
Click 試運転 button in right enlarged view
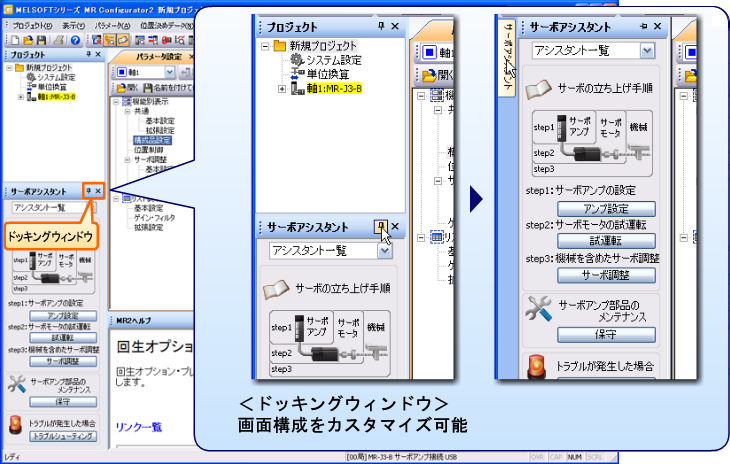[x=606, y=241]
